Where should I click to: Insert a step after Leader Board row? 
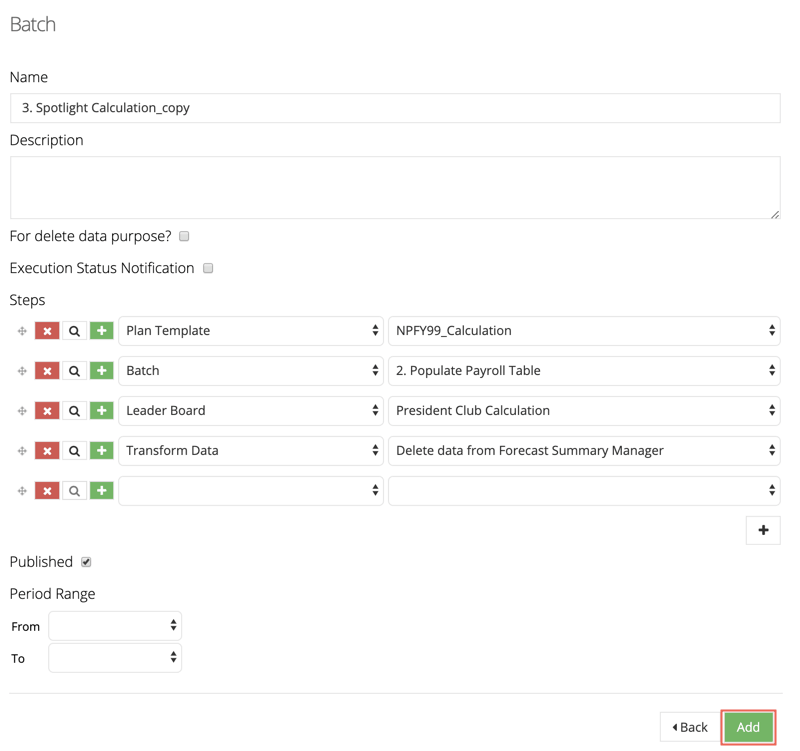102,411
